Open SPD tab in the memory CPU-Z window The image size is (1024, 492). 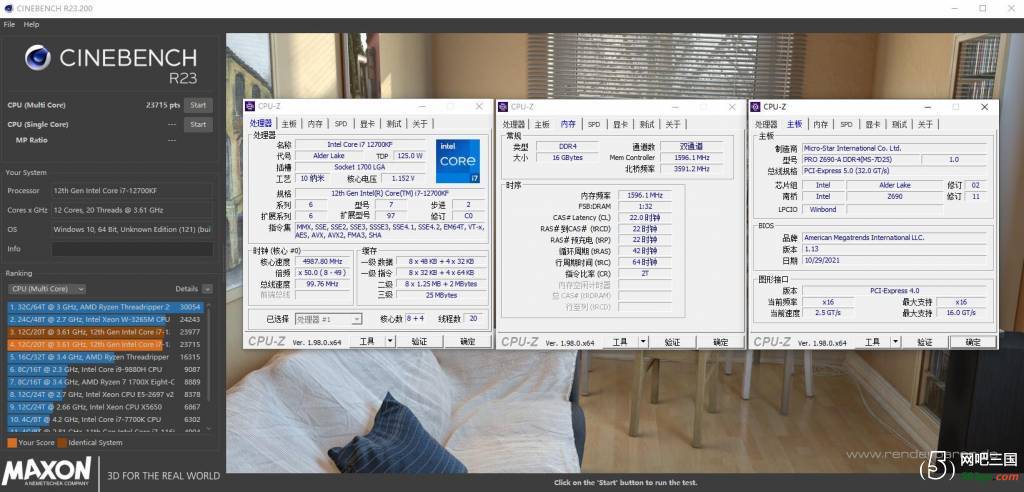(594, 124)
